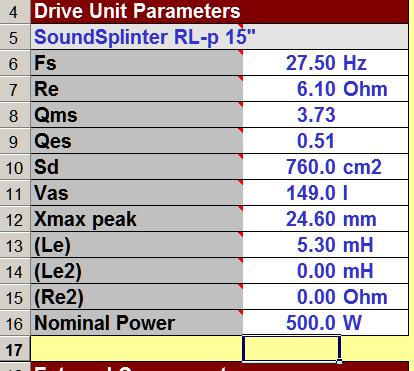Select row header 8

pos(15,115)
